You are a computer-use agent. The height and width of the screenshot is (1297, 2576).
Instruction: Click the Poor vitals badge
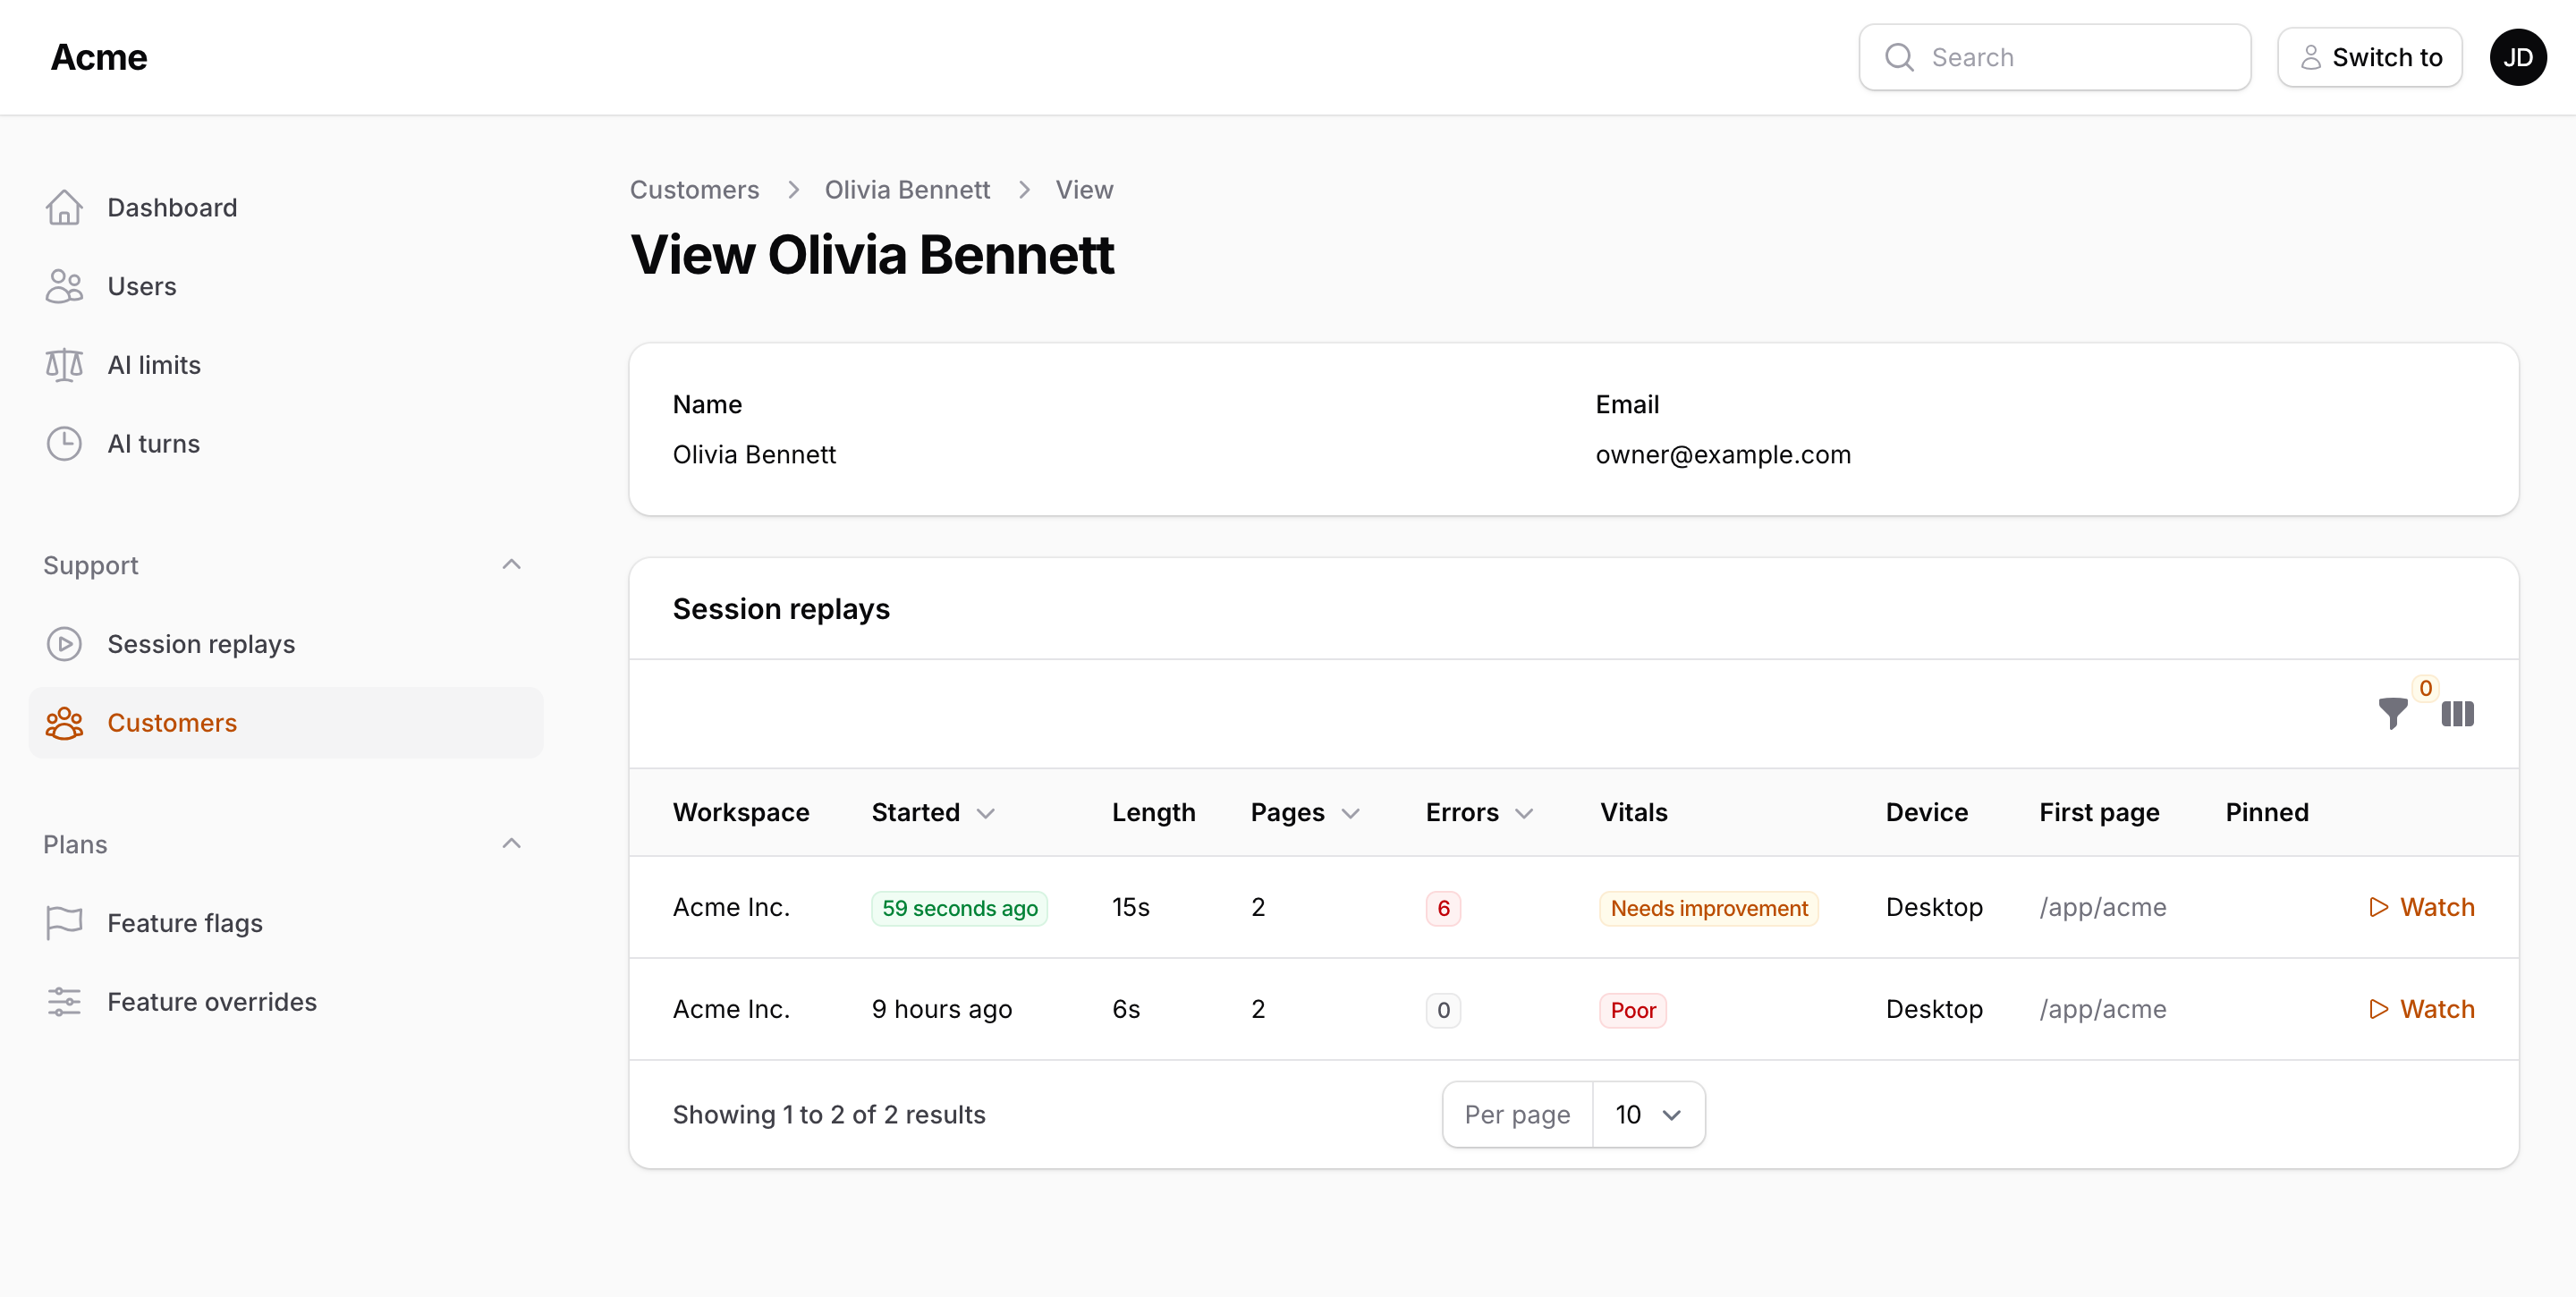pyautogui.click(x=1633, y=1010)
